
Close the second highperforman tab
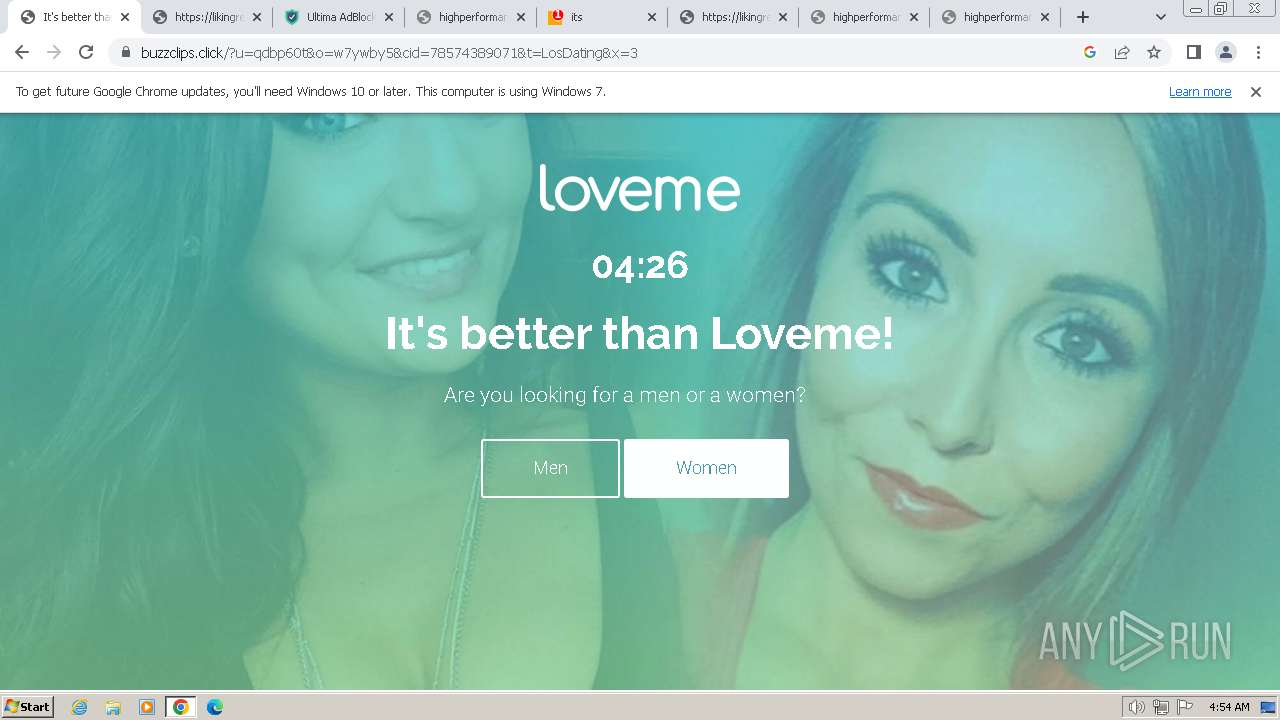click(914, 17)
